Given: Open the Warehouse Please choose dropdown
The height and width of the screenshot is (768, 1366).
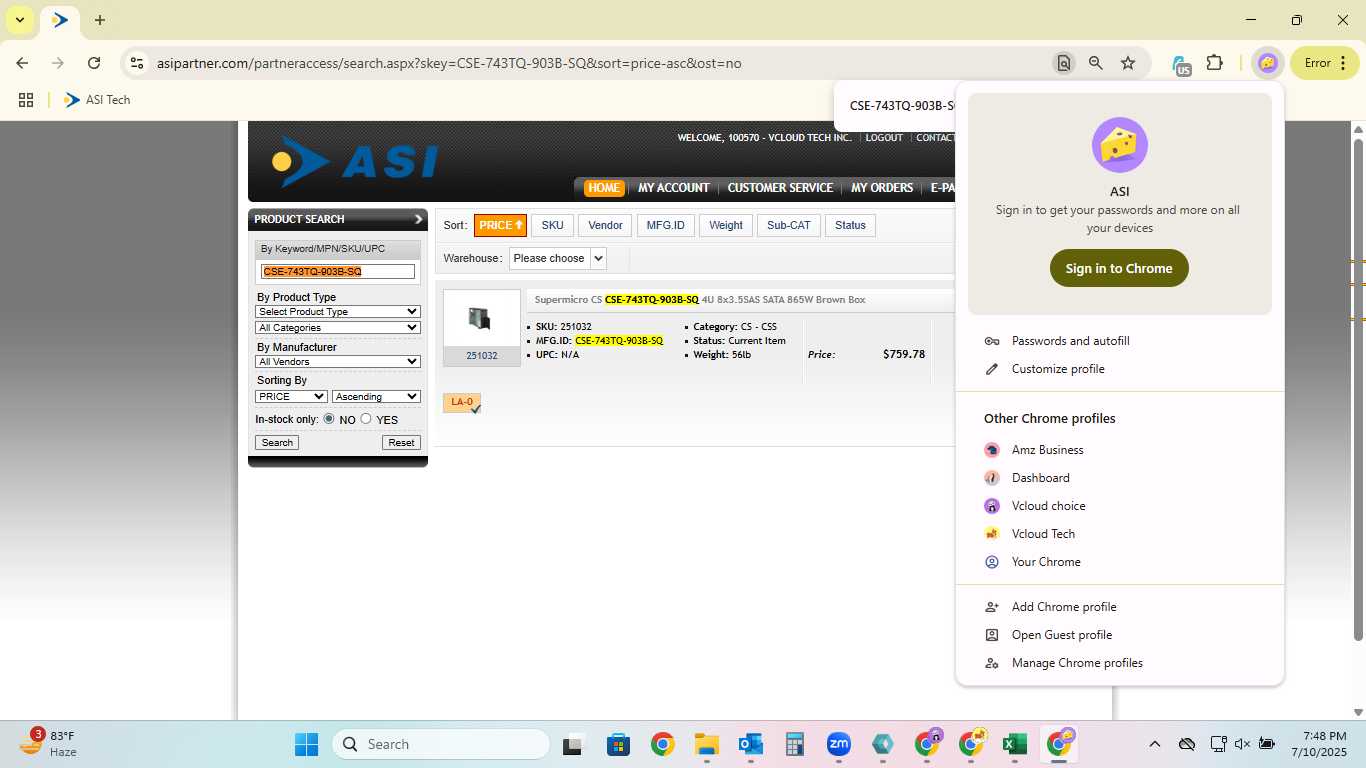Looking at the screenshot, I should pos(558,258).
